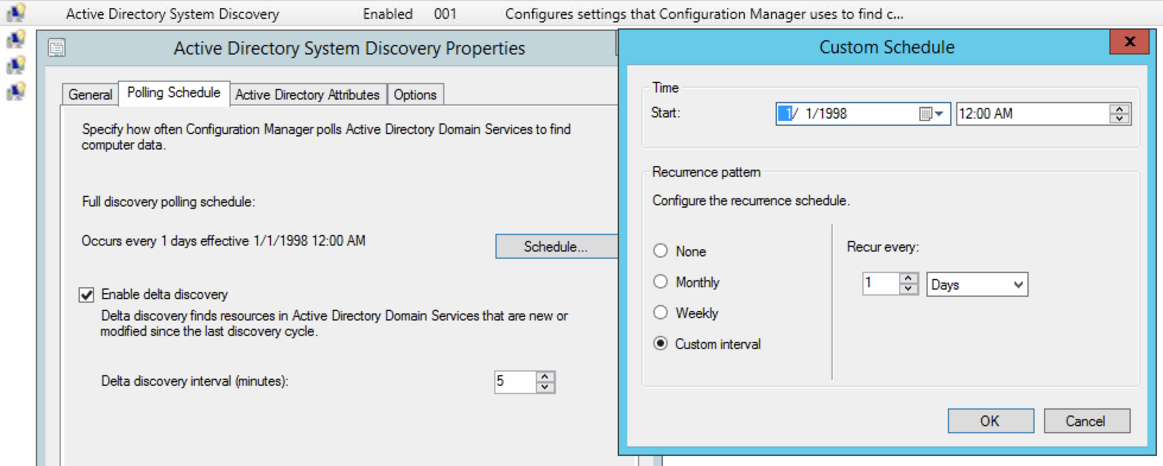This screenshot has height=466, width=1163.
Task: Select the Custom interval option
Action: click(x=660, y=344)
